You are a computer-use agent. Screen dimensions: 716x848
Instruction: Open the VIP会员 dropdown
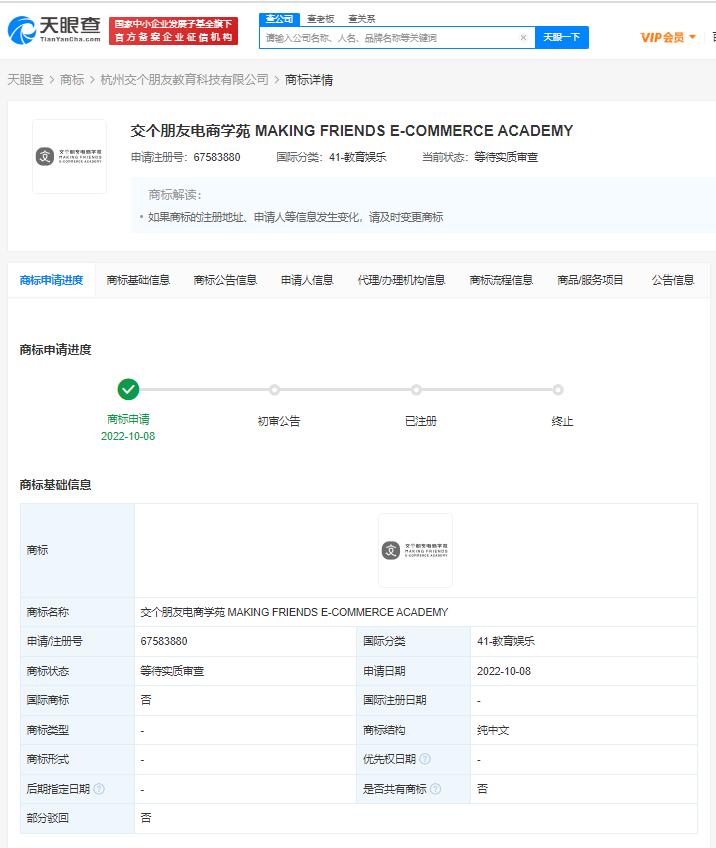click(668, 37)
